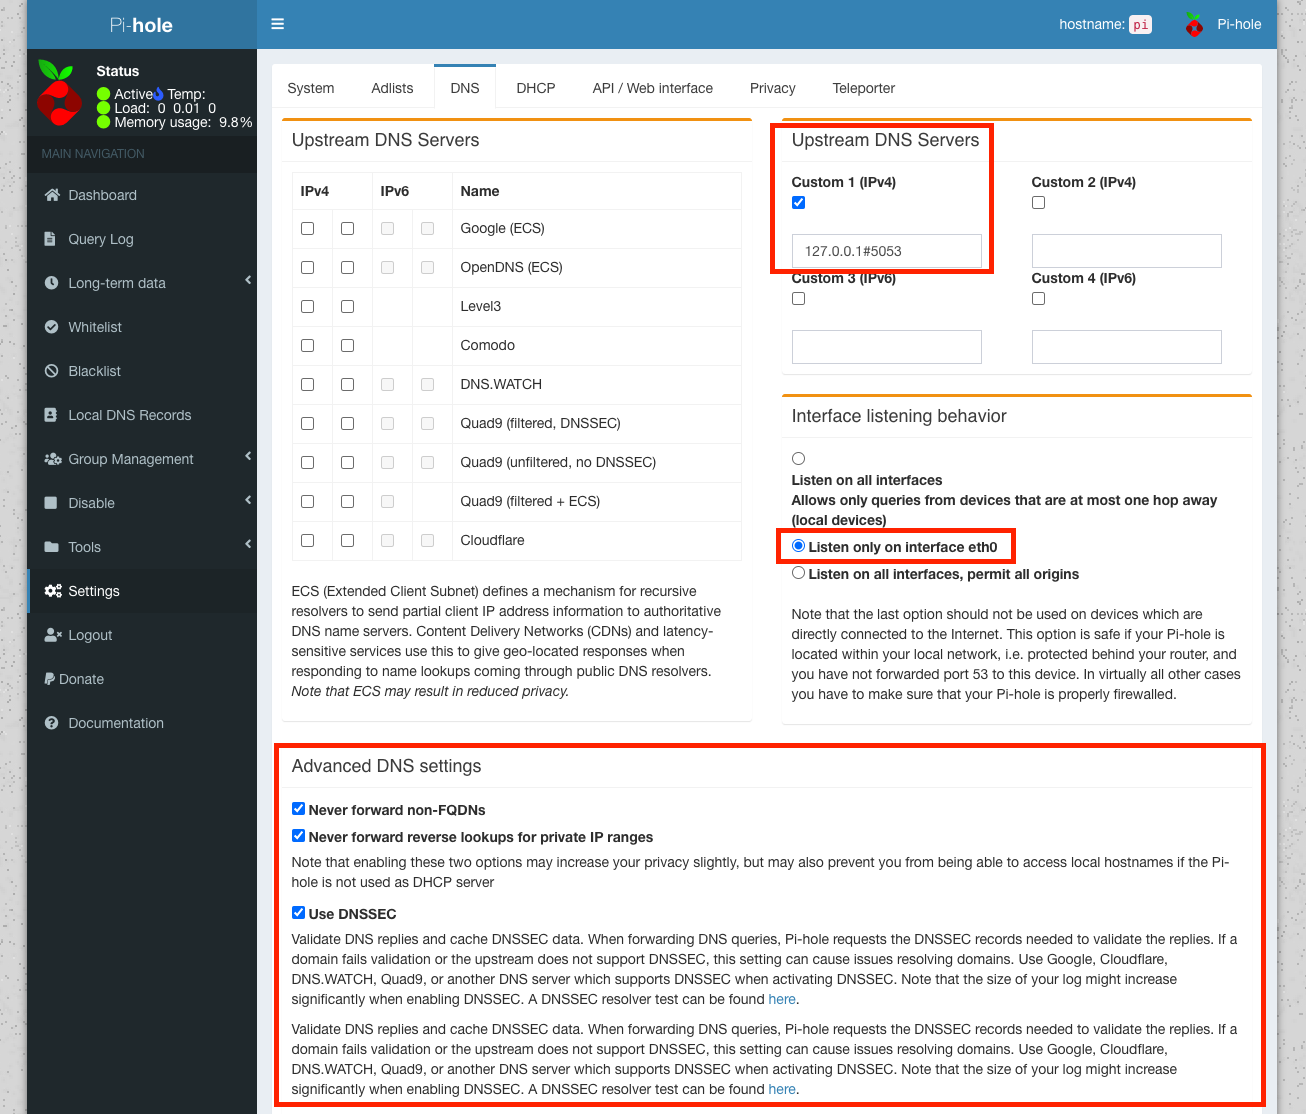Uncheck the Use DNSSEC option

point(298,912)
